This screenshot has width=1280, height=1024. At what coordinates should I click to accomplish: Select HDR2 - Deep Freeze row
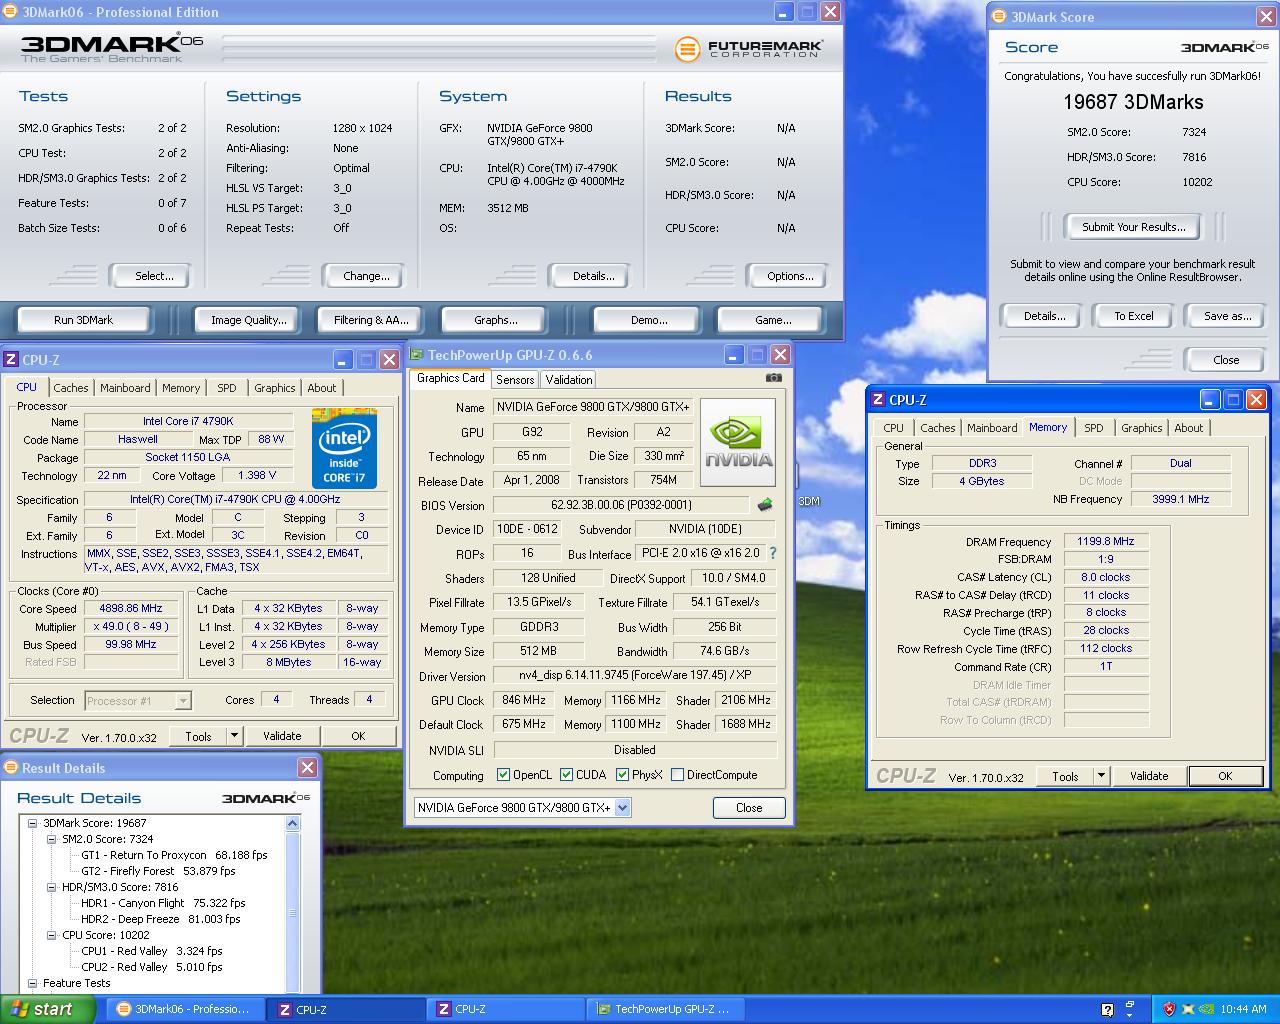161,919
